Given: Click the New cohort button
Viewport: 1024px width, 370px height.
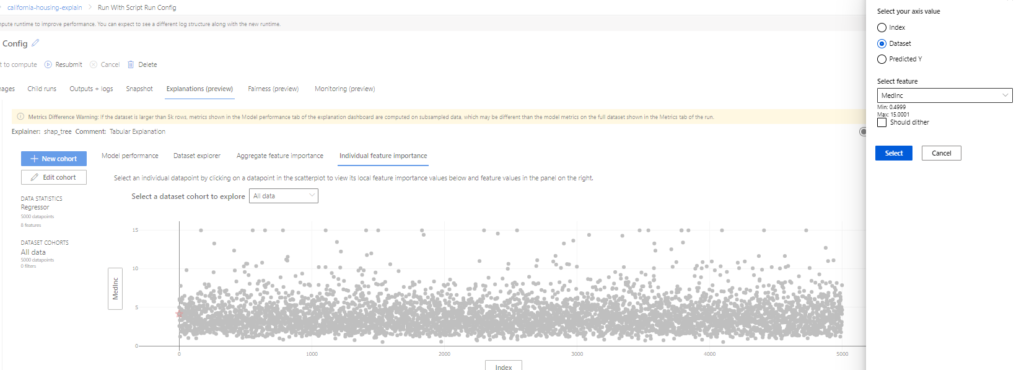Looking at the screenshot, I should tap(54, 159).
